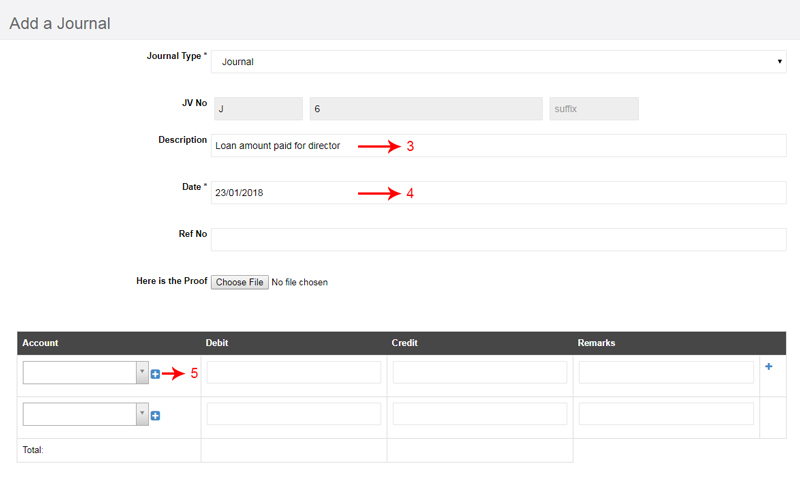The width and height of the screenshot is (800, 480).
Task: Click the JV No suffix field
Action: coord(594,109)
